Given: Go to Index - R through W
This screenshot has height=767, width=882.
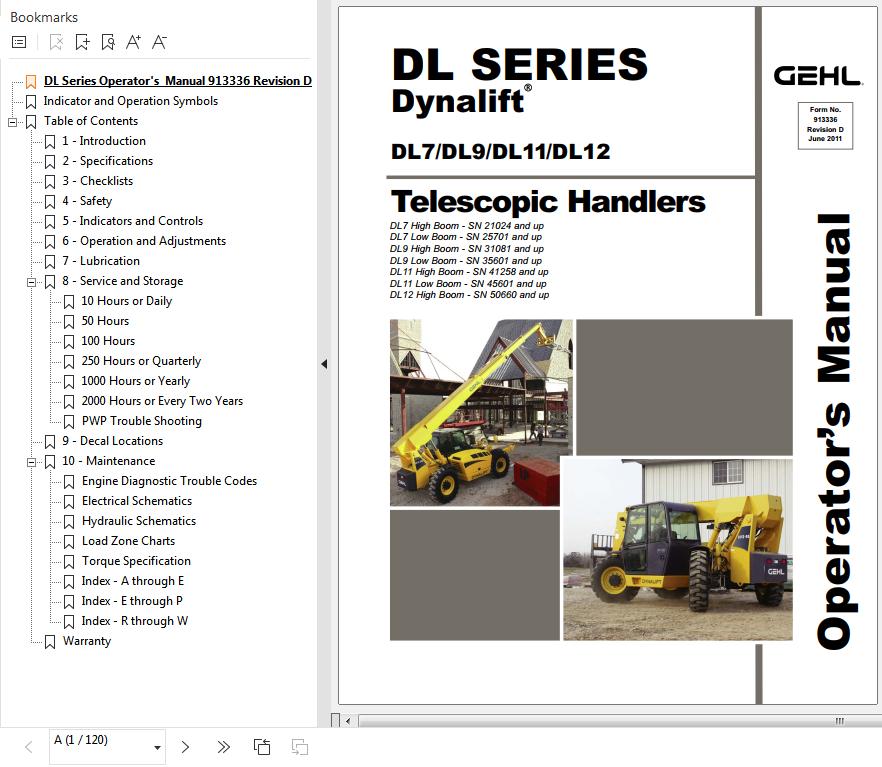Looking at the screenshot, I should pos(134,621).
